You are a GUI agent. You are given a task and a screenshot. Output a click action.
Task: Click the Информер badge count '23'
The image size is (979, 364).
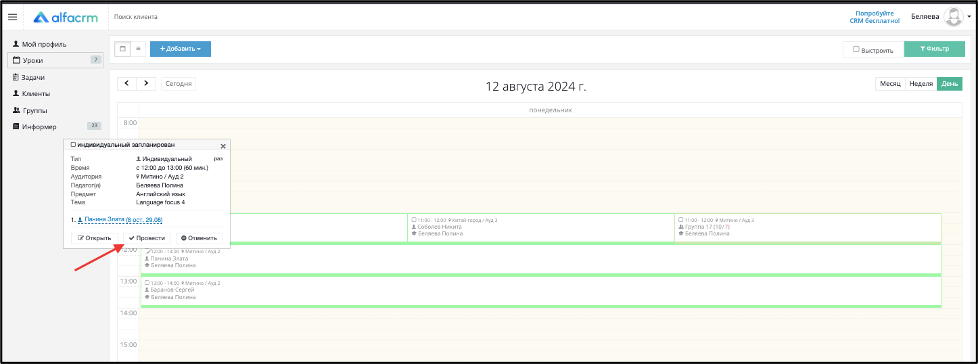coord(94,126)
